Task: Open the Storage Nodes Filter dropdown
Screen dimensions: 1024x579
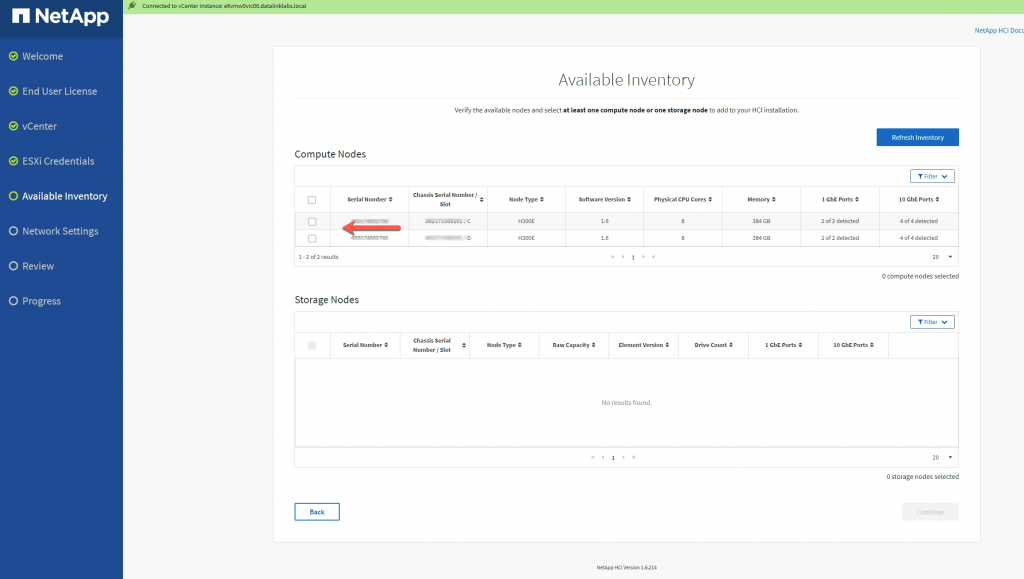Action: pos(933,322)
